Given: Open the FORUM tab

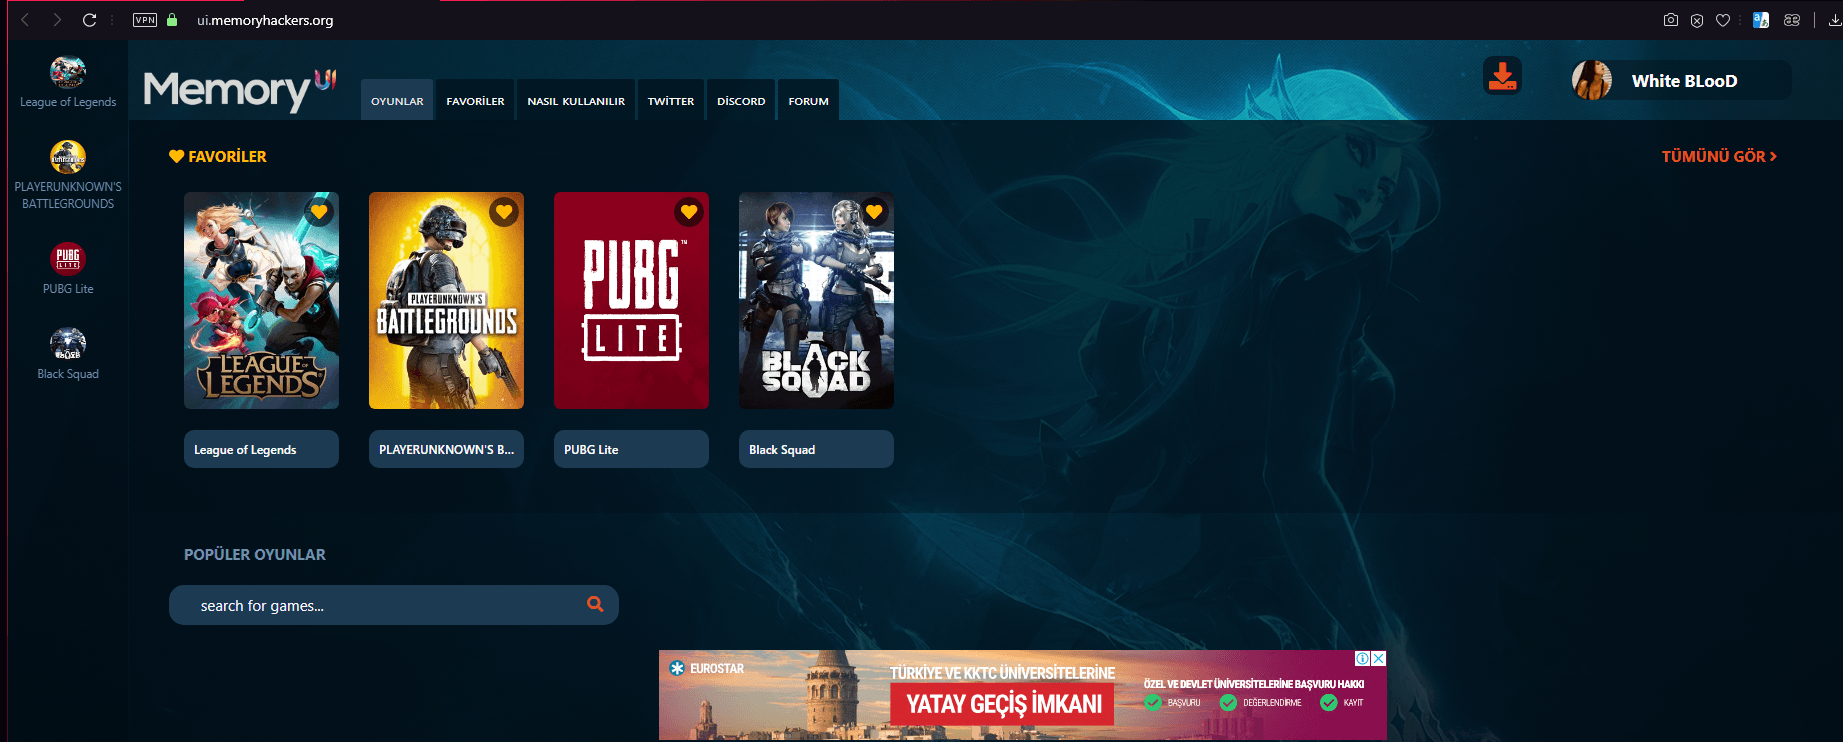Looking at the screenshot, I should (x=808, y=100).
